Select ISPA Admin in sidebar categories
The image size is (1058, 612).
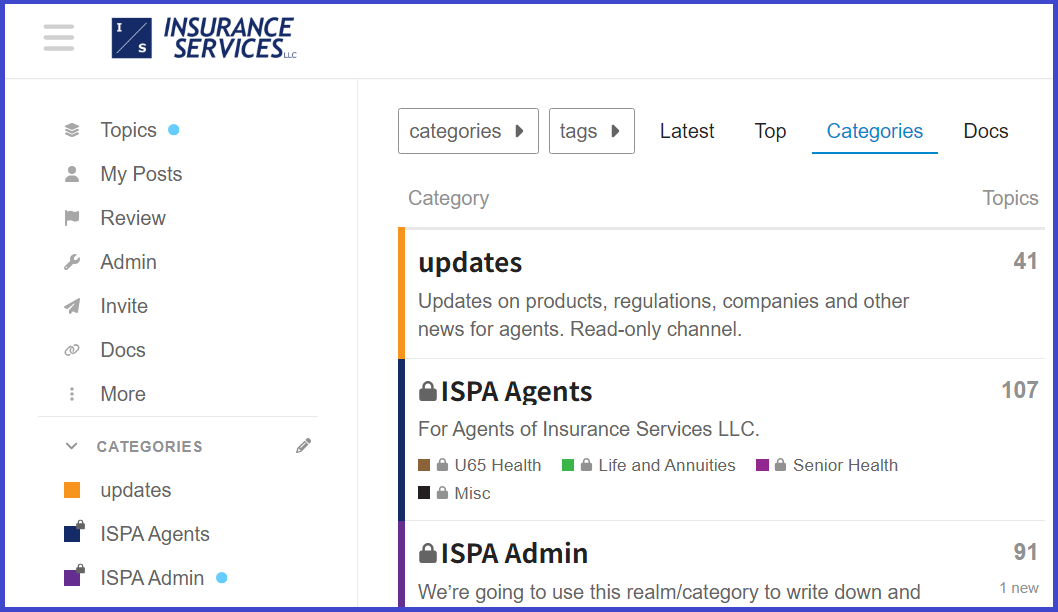pos(152,578)
